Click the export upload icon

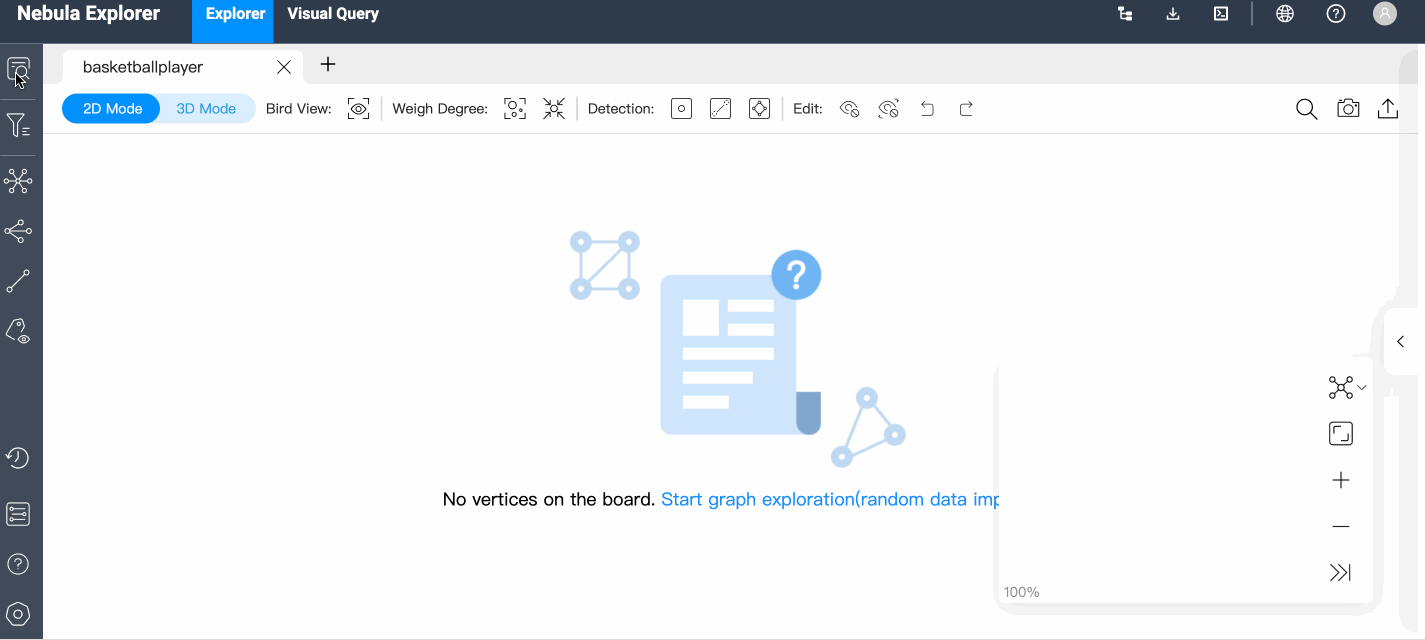1388,109
